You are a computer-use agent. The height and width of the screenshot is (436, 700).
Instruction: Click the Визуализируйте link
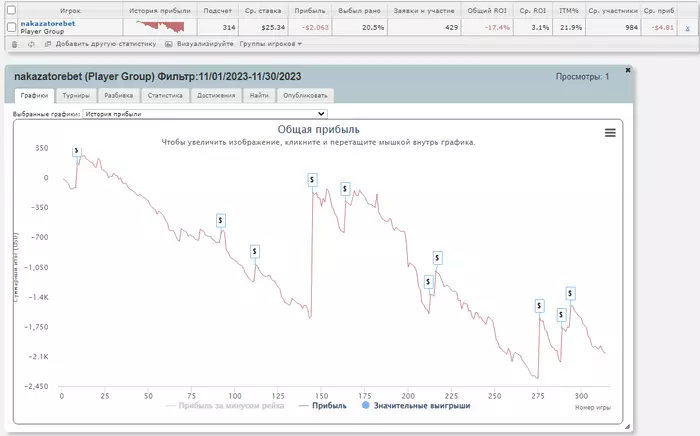205,44
